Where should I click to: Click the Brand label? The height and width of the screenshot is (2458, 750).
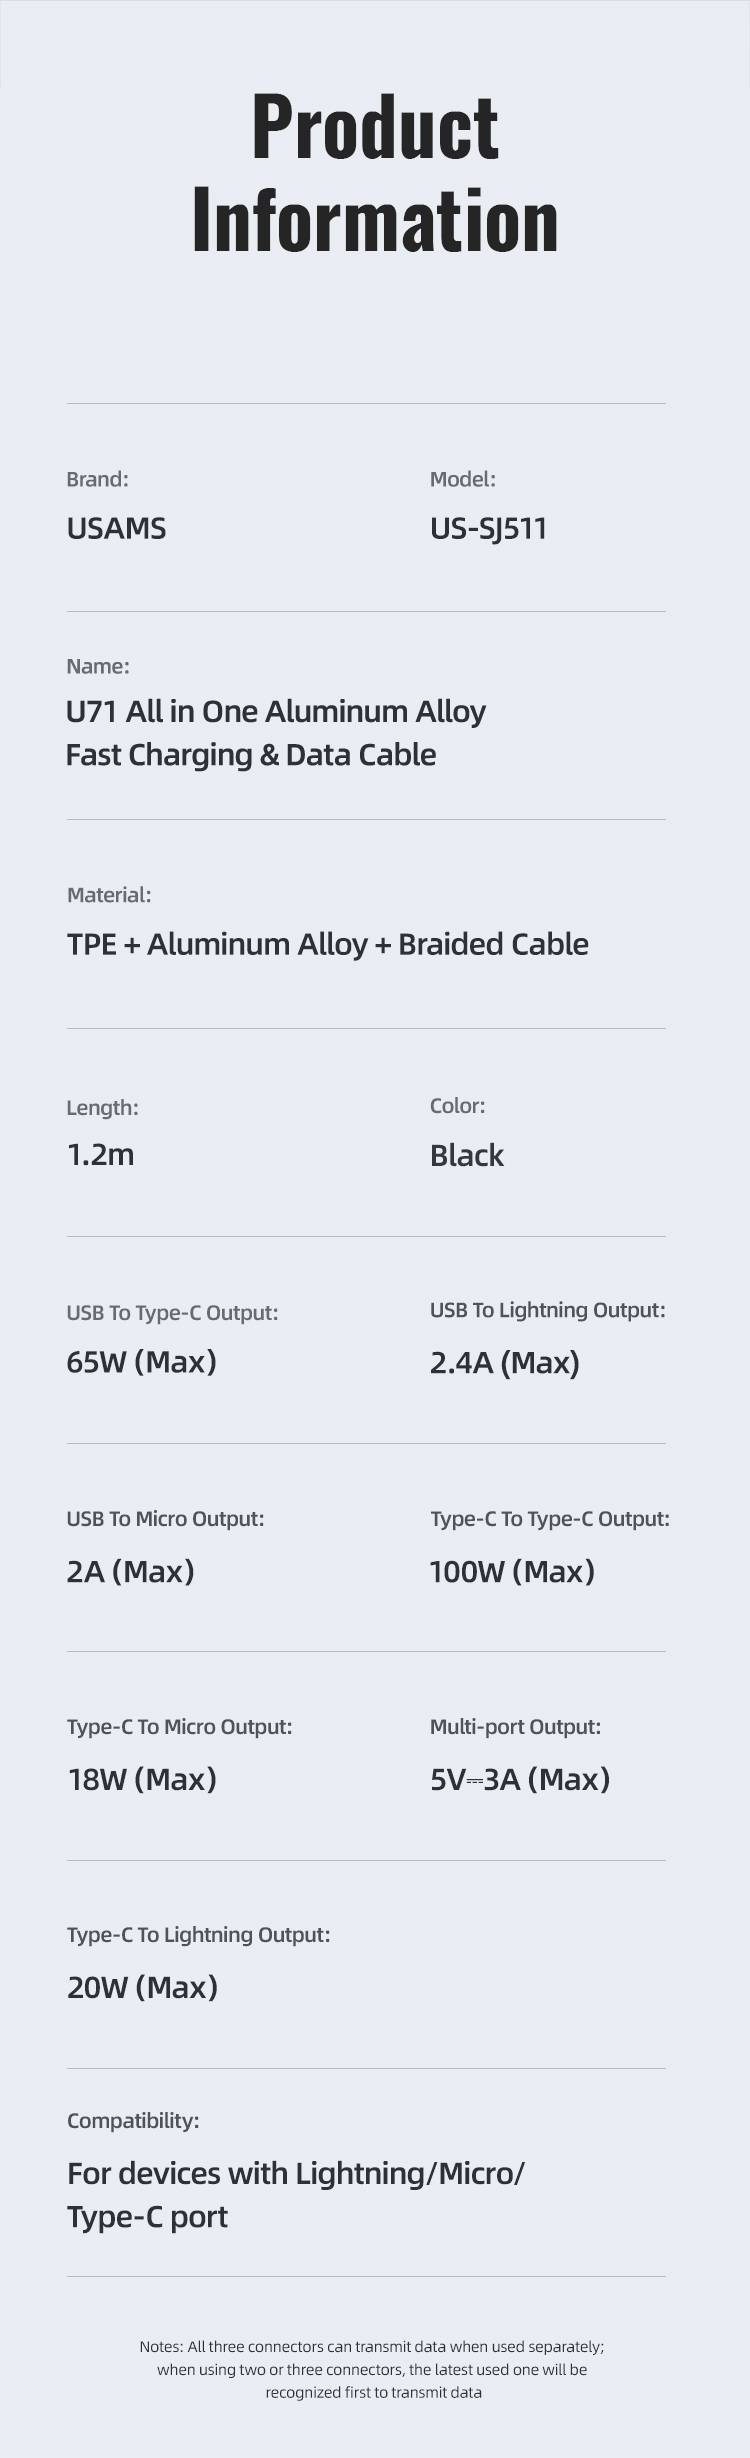(x=97, y=479)
